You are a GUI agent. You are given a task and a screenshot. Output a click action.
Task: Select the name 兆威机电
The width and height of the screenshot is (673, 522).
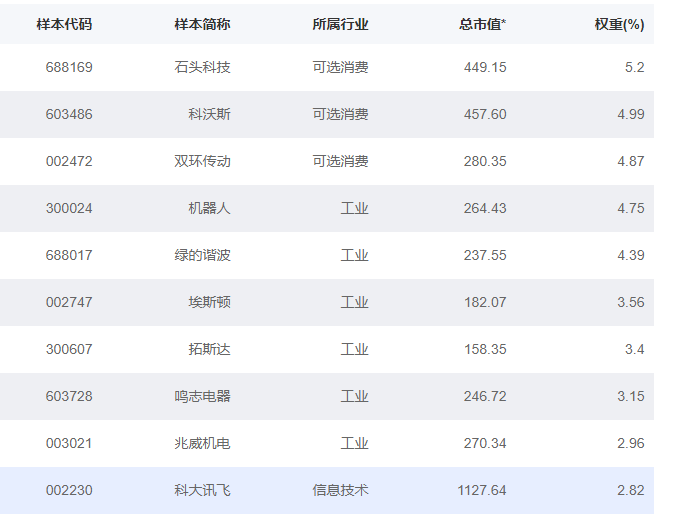(x=203, y=443)
